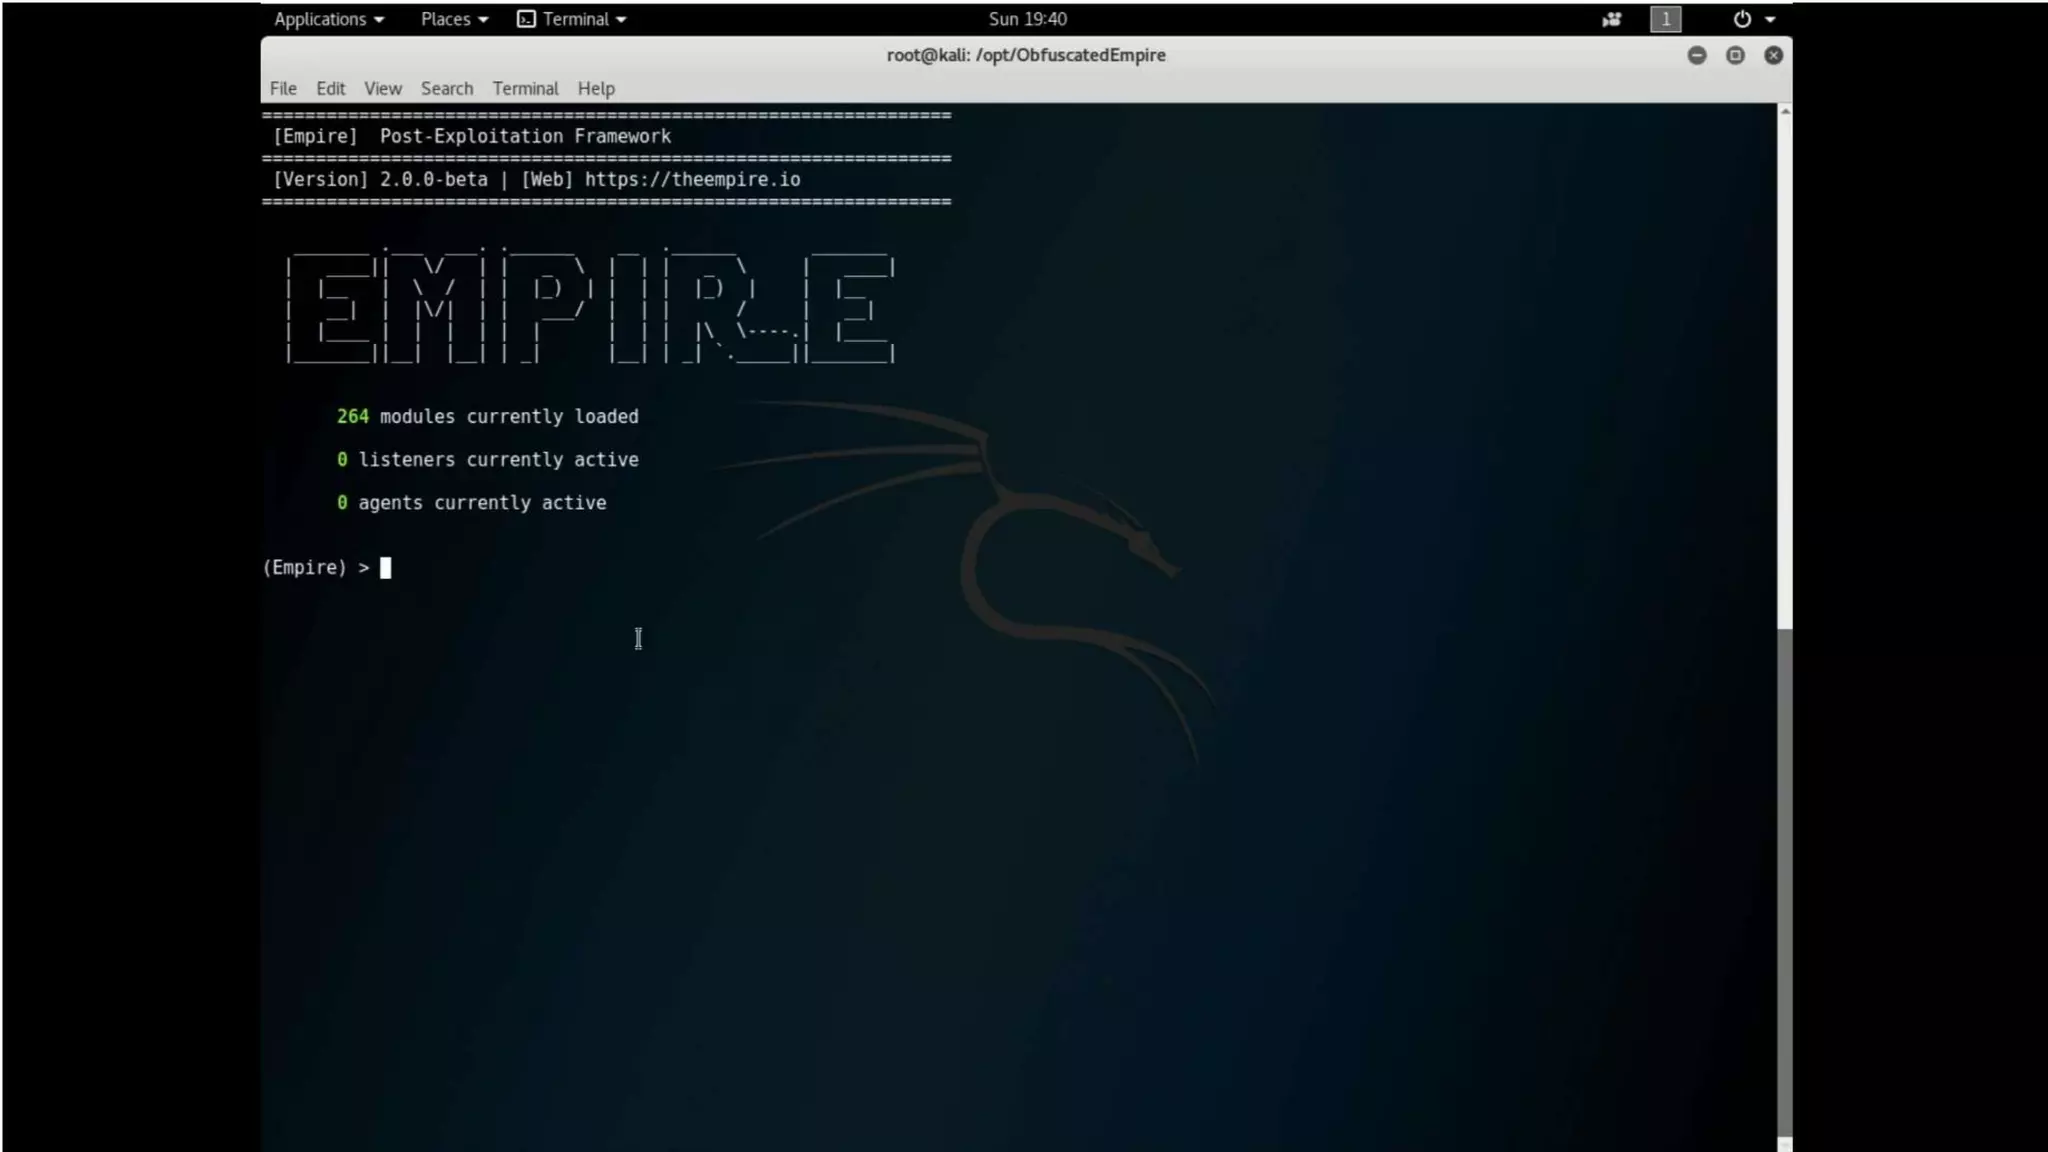
Task: Open the power system menu icon
Action: (x=1742, y=19)
